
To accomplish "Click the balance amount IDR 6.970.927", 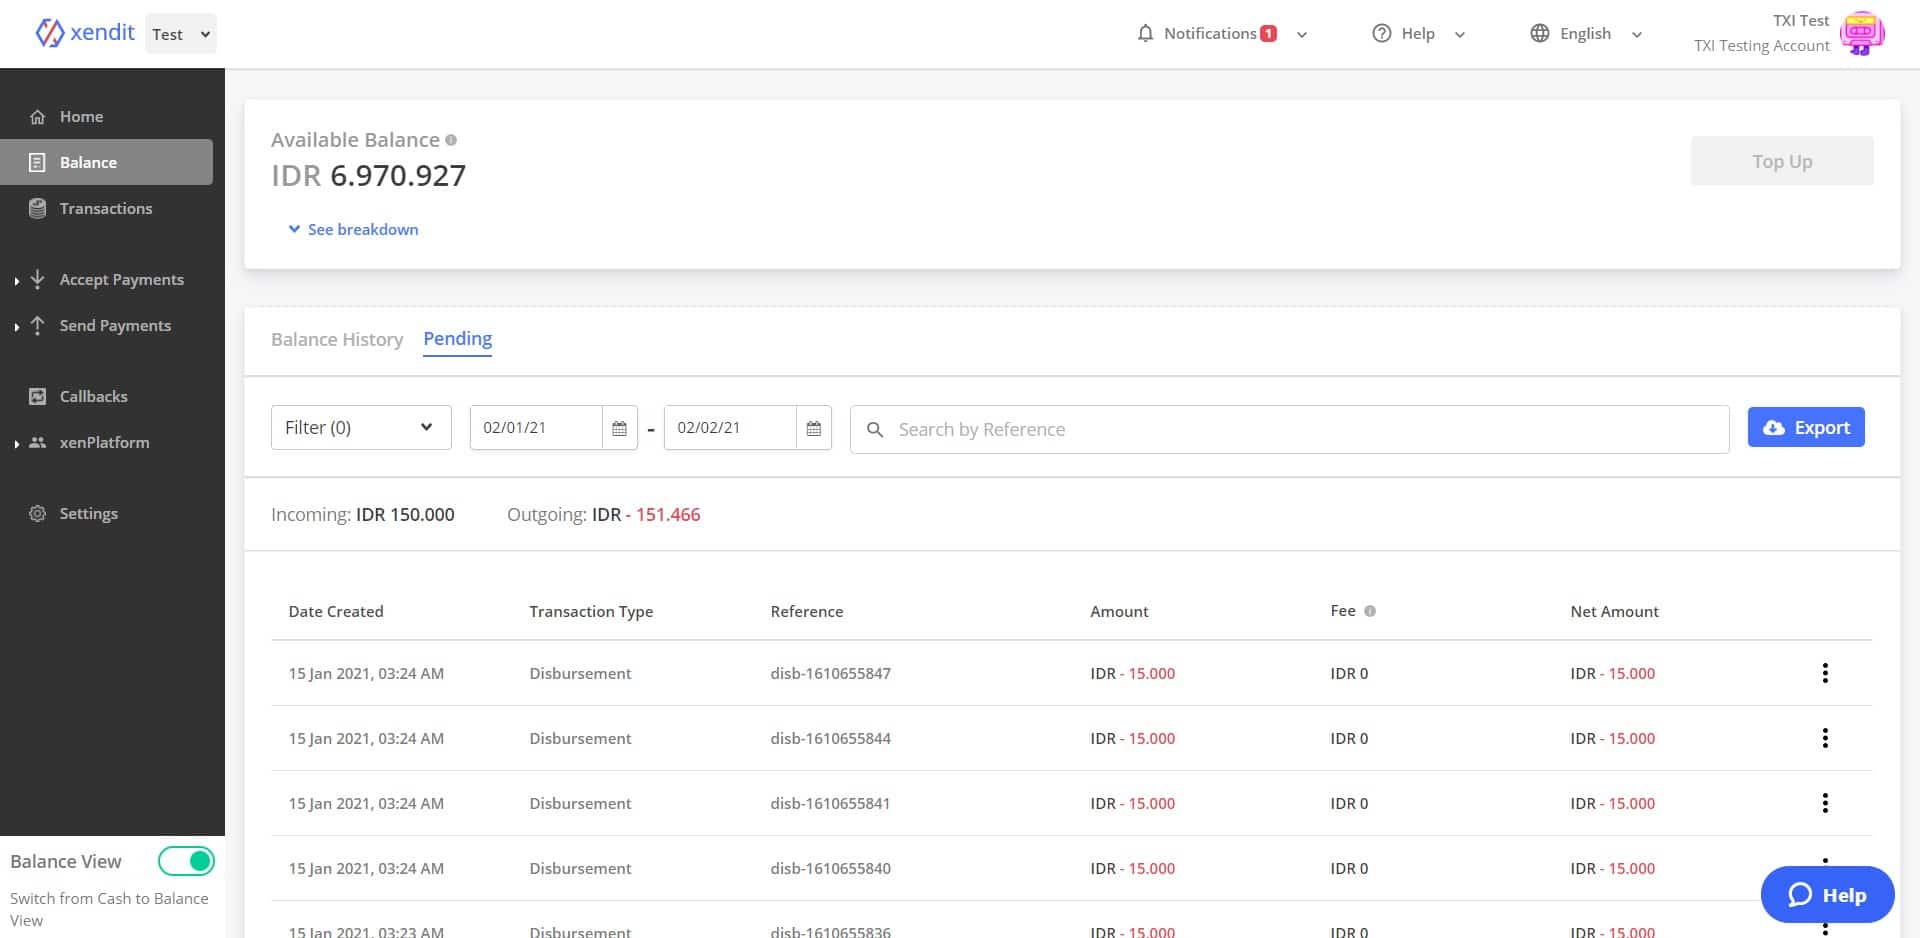I will 368,176.
